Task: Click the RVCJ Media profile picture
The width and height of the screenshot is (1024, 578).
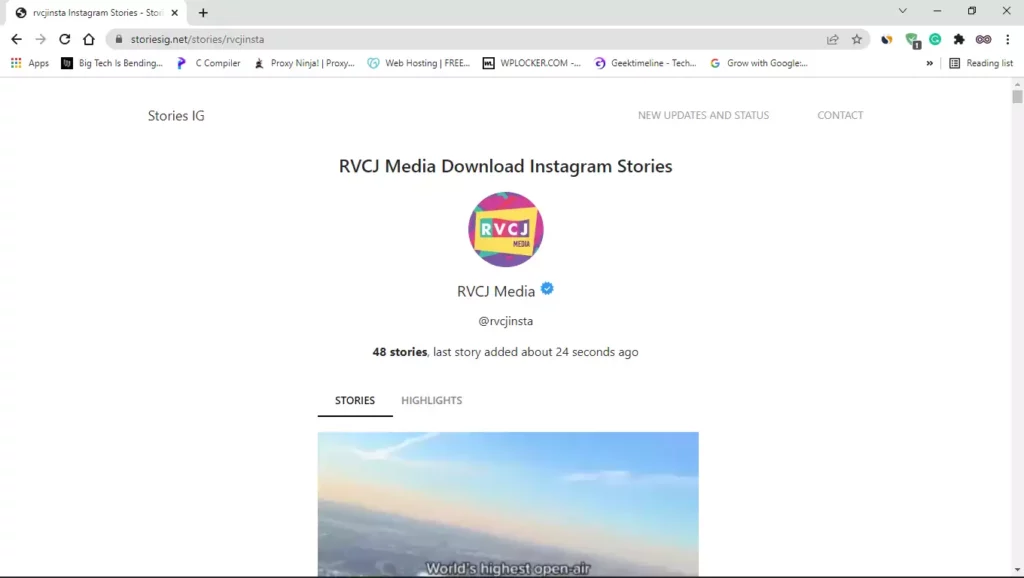Action: [505, 229]
